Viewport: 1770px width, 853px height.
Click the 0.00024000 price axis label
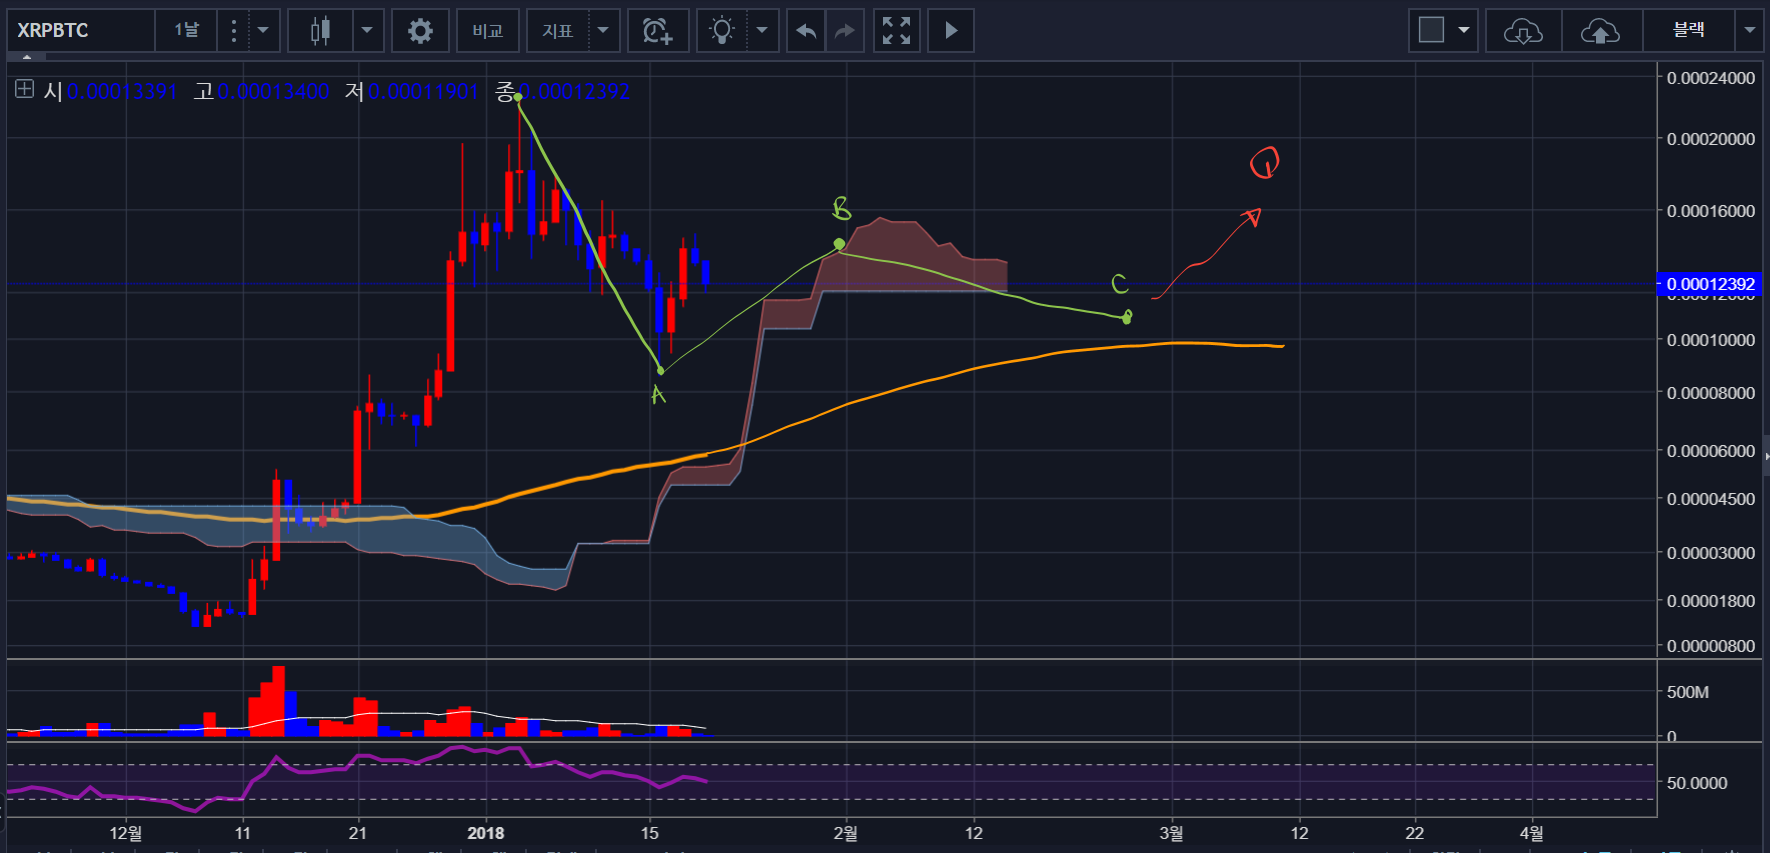click(x=1710, y=78)
